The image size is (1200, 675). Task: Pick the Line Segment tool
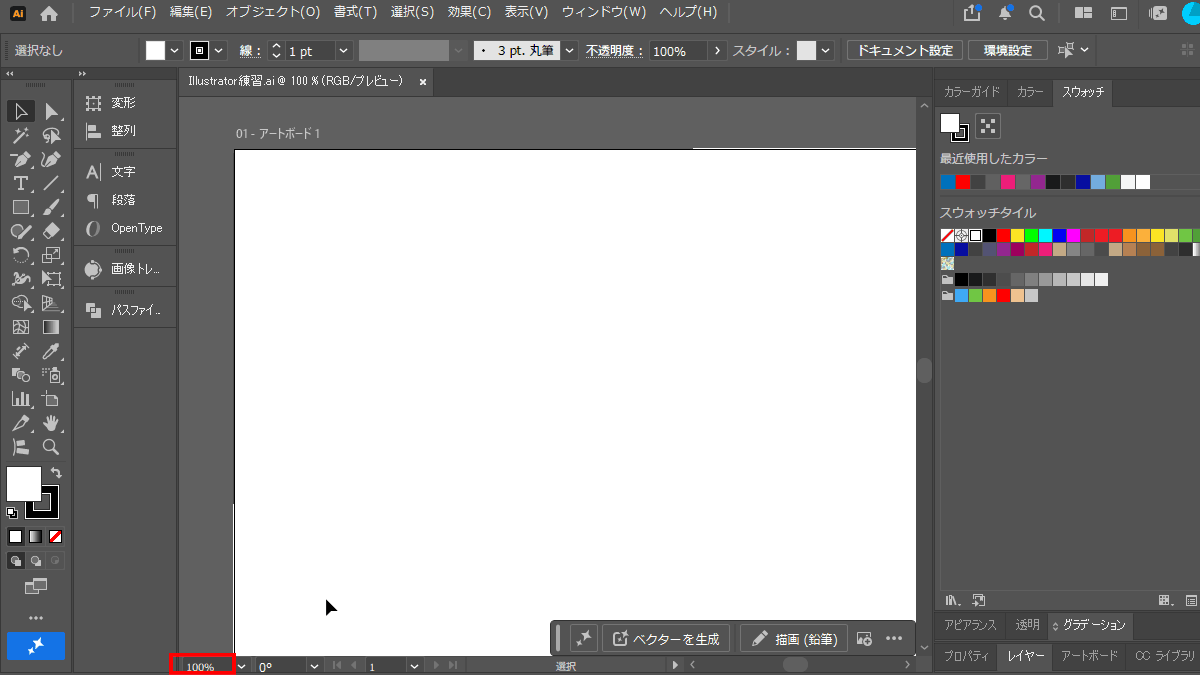point(51,183)
